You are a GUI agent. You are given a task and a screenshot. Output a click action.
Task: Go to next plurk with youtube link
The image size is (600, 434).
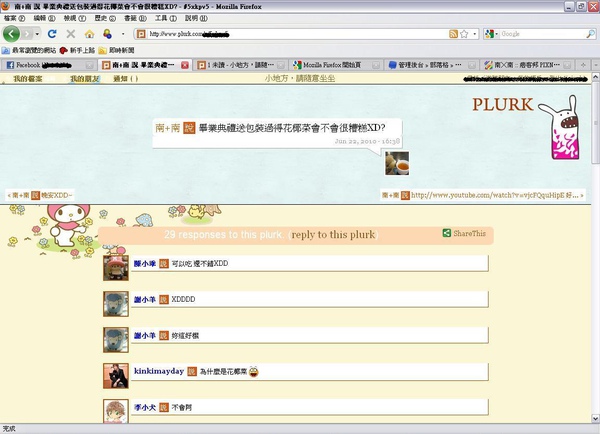pos(483,195)
